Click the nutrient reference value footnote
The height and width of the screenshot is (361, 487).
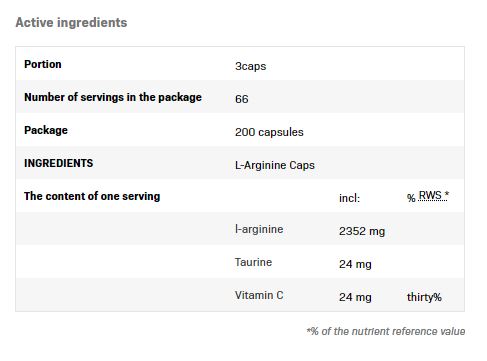tap(386, 331)
